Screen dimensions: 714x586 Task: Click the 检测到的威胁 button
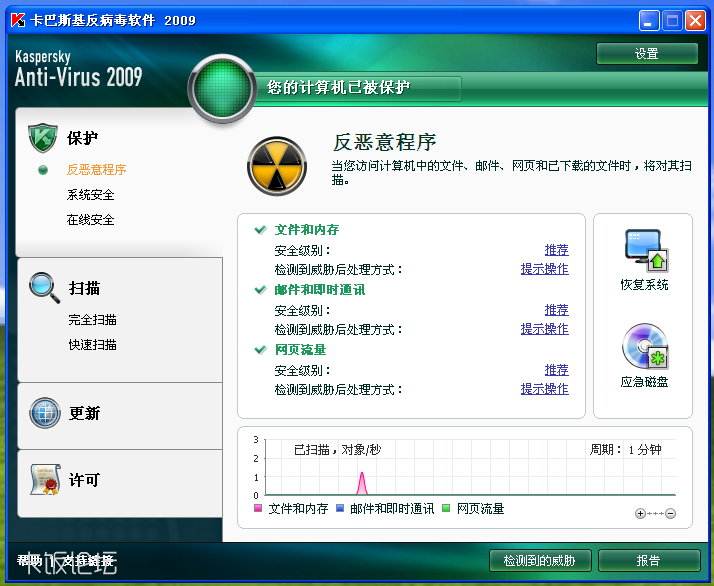click(x=540, y=560)
